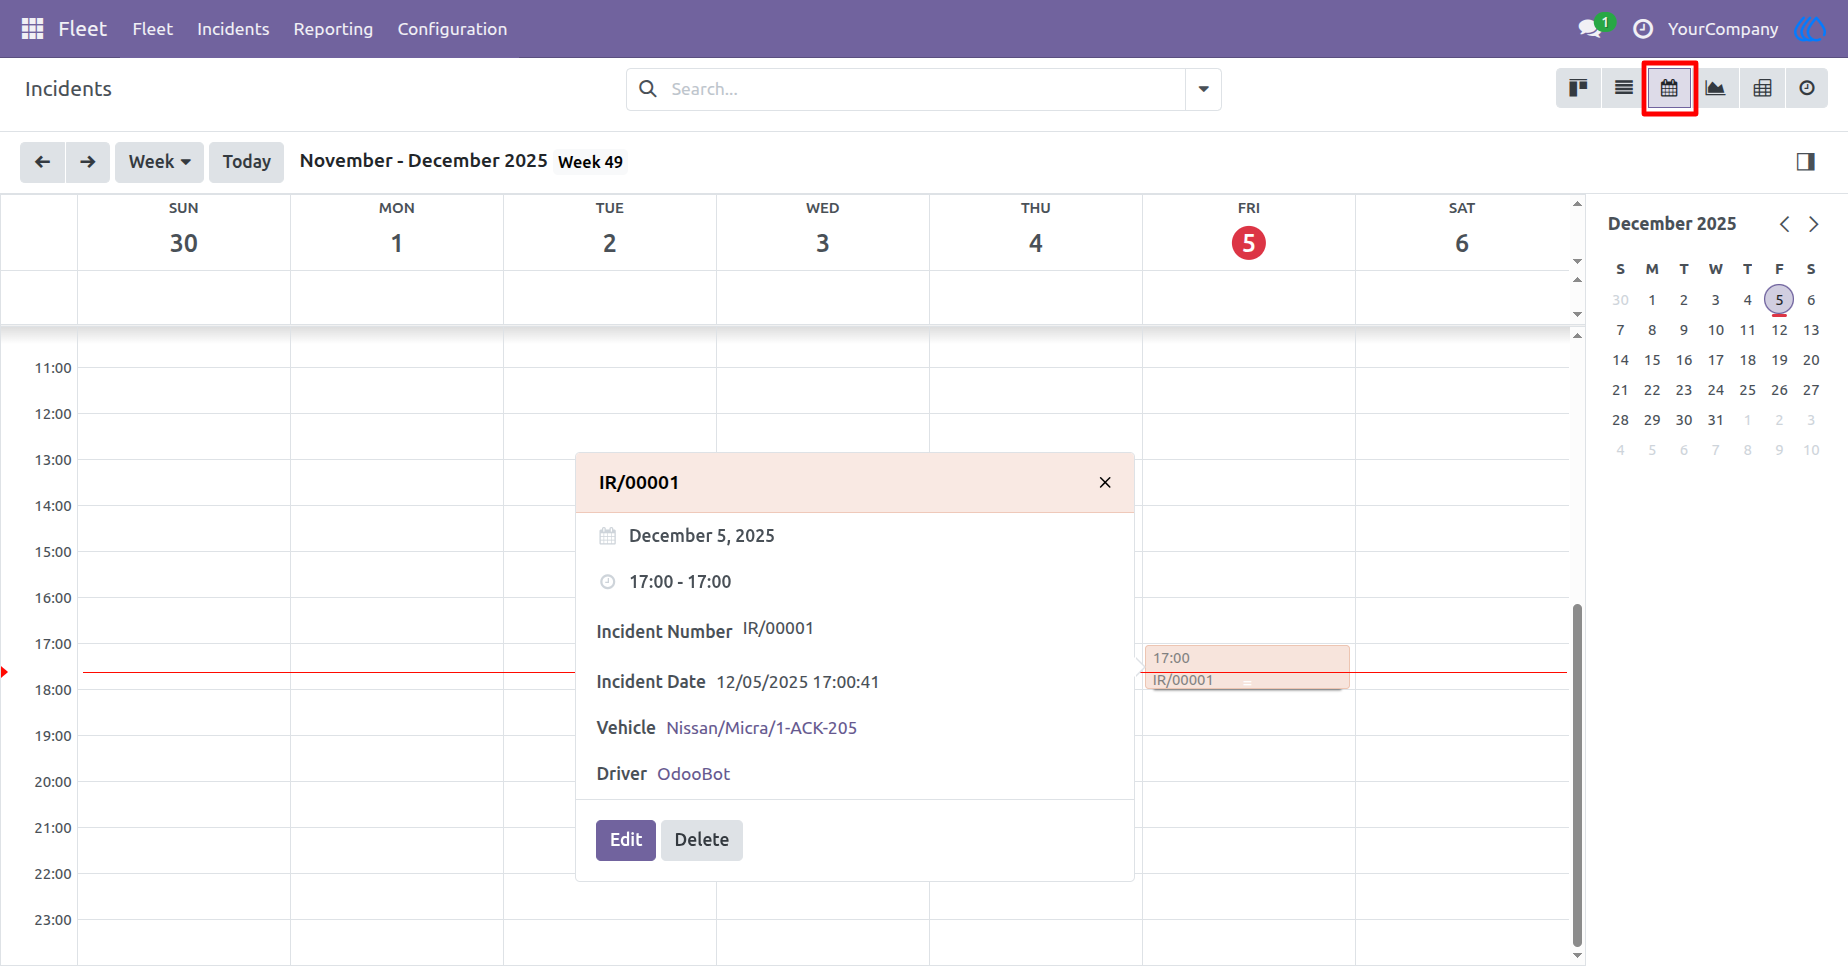The height and width of the screenshot is (966, 1848).
Task: Select December 31 in mini calendar
Action: [x=1716, y=420]
